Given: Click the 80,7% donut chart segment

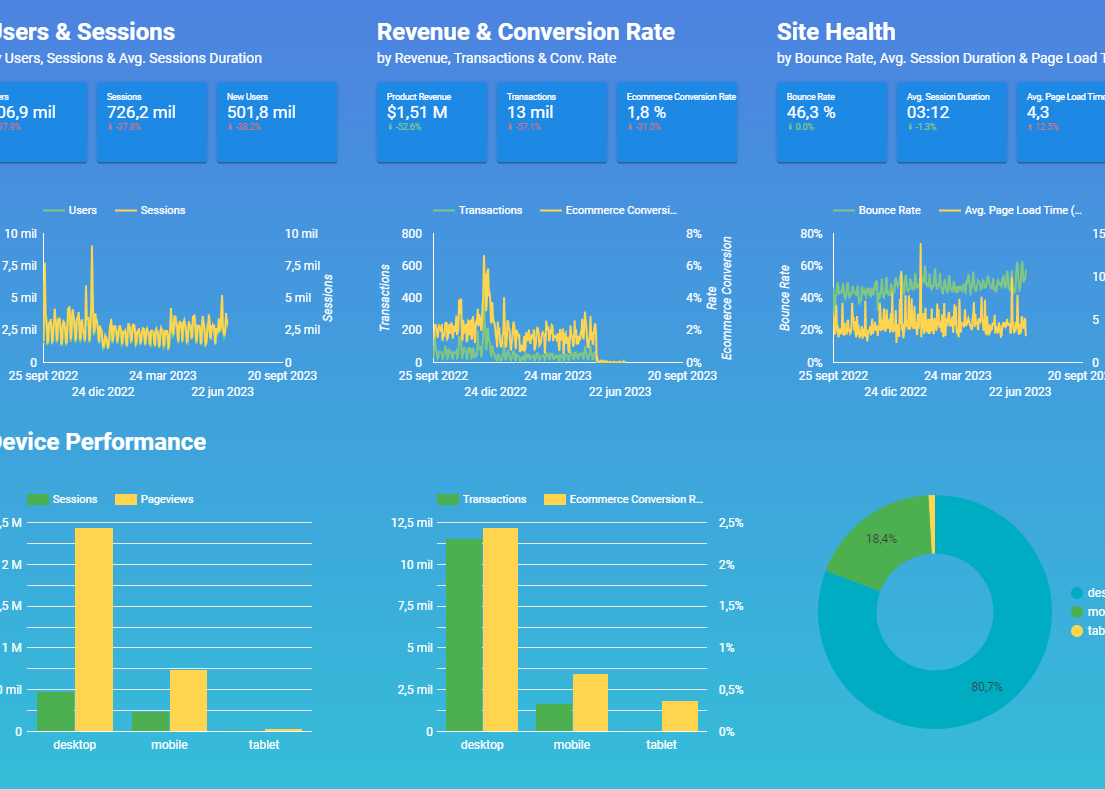Looking at the screenshot, I should pyautogui.click(x=987, y=687).
